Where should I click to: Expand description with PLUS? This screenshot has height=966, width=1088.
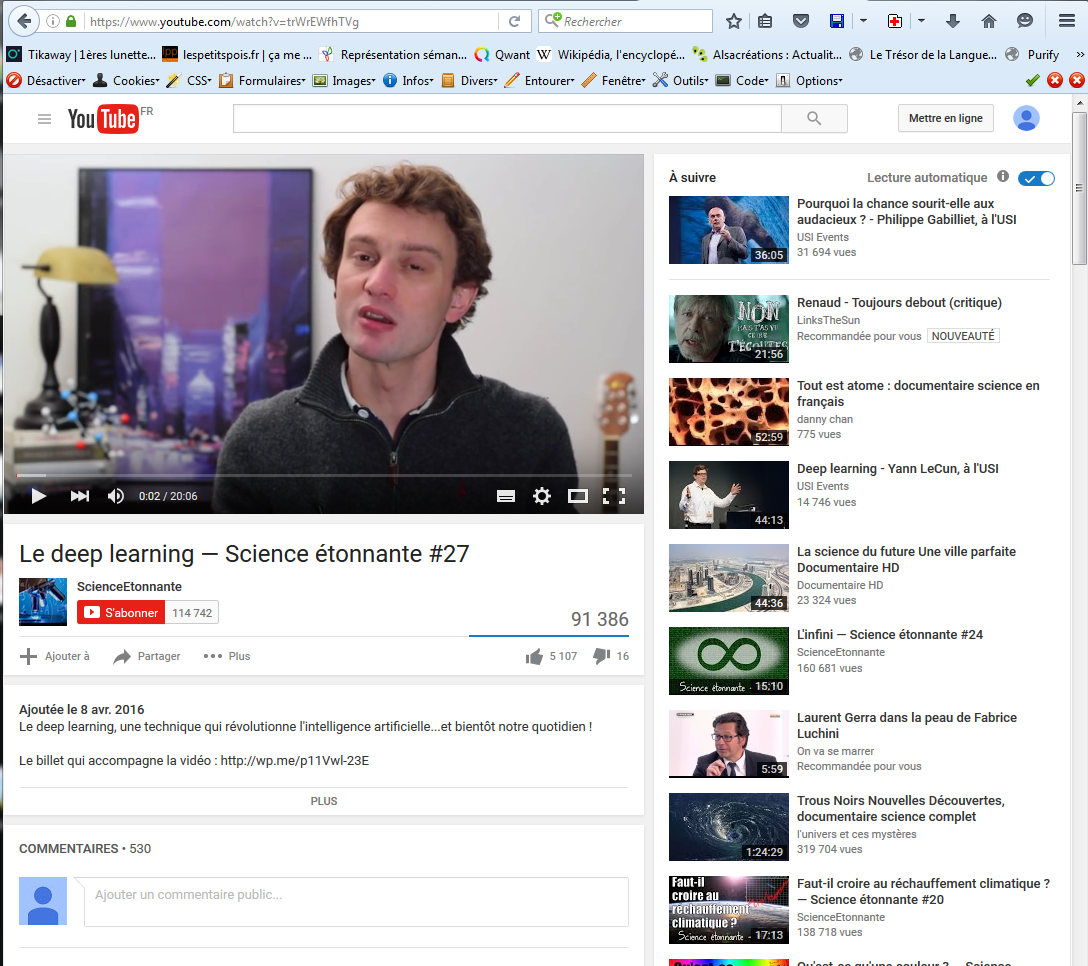pos(324,801)
